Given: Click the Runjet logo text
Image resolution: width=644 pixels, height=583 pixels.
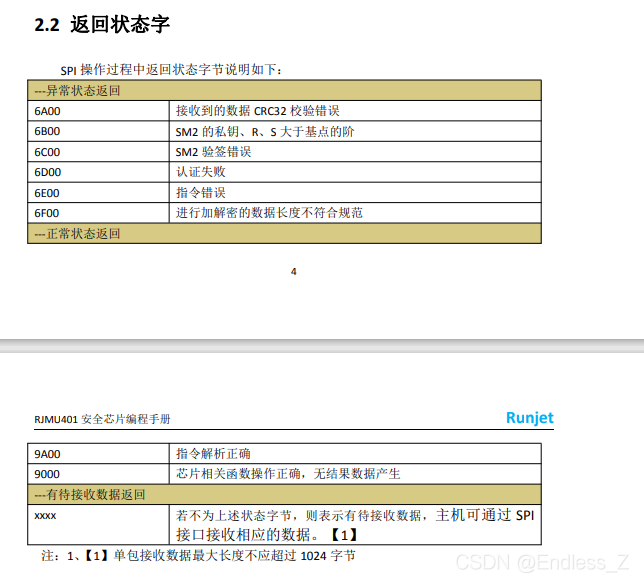Looking at the screenshot, I should 529,417.
